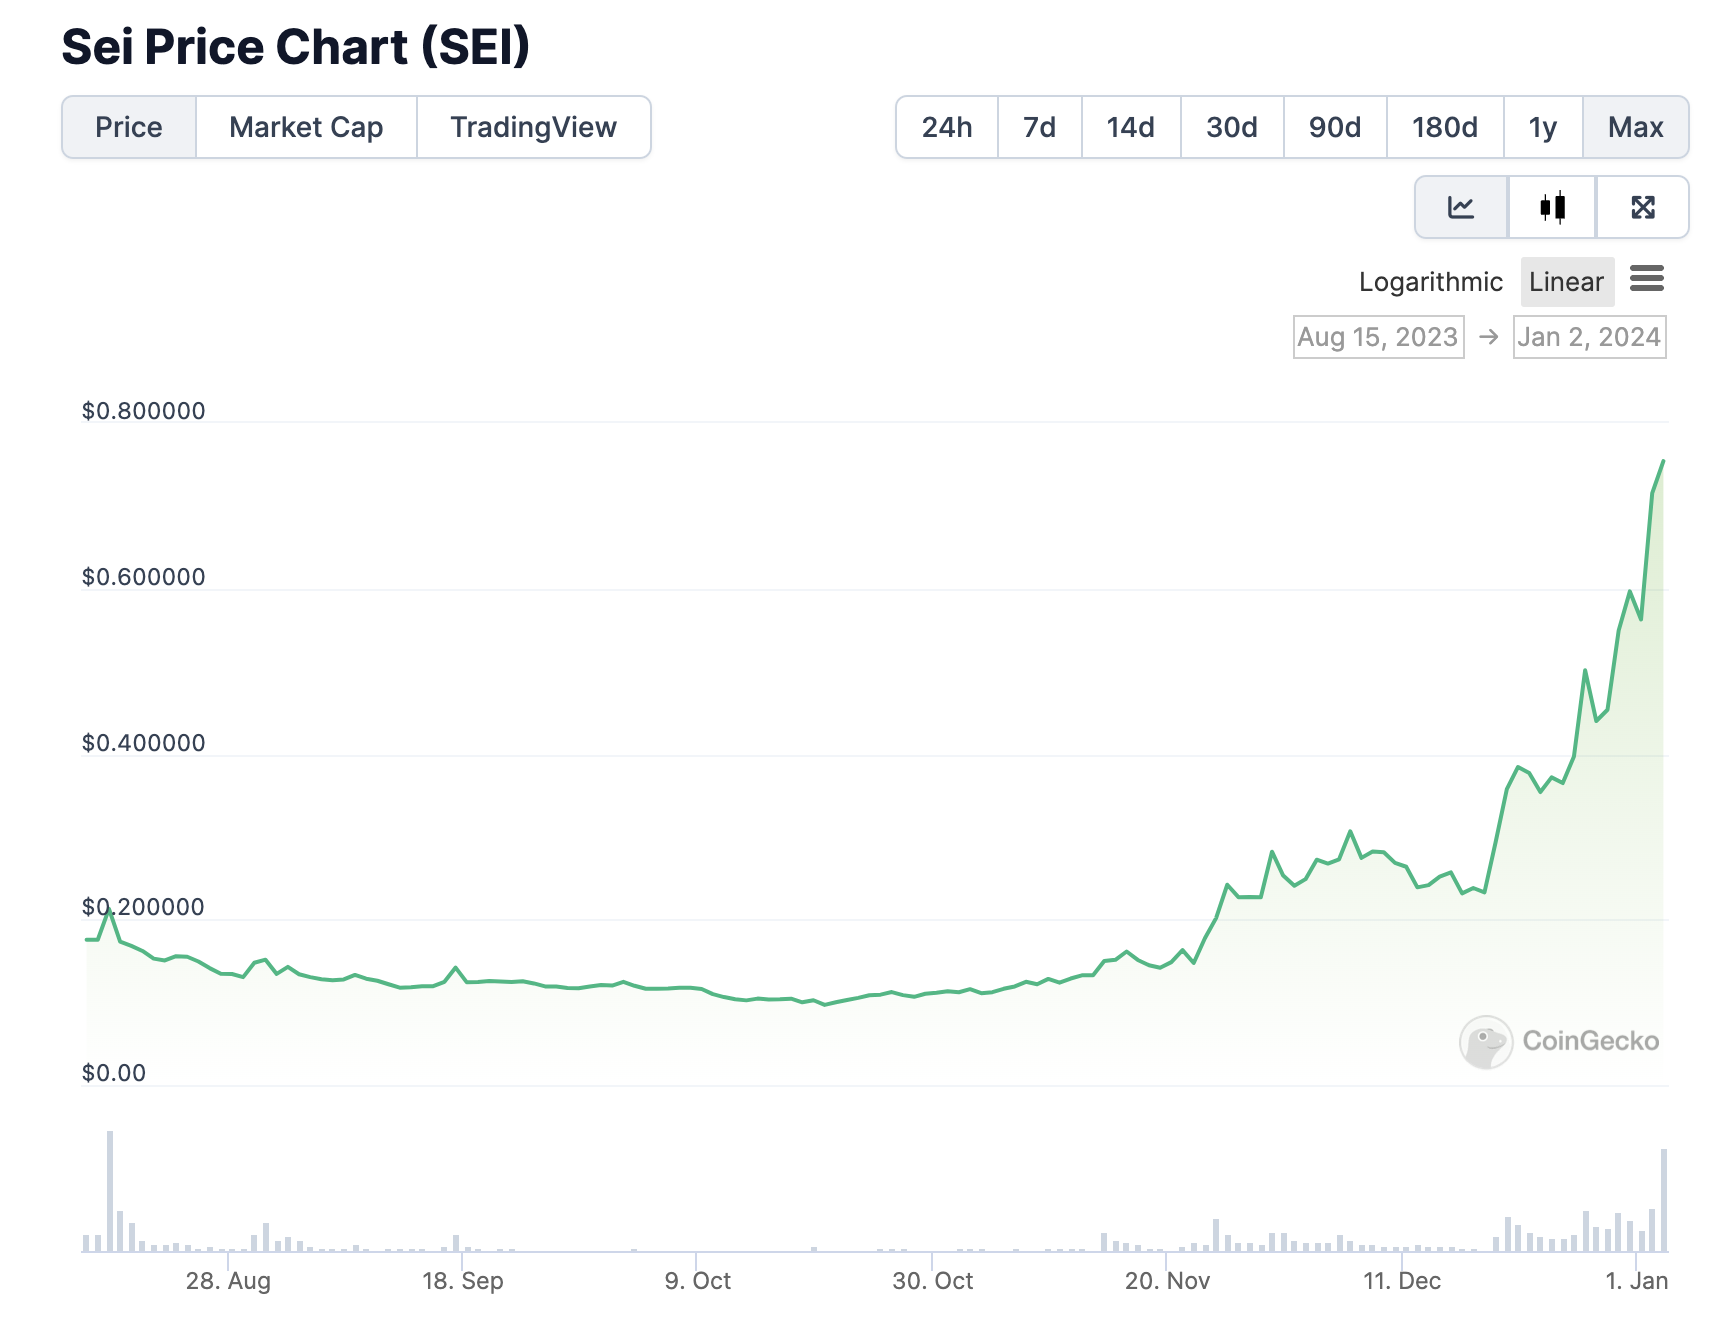Switch to Market Cap tab

(306, 127)
